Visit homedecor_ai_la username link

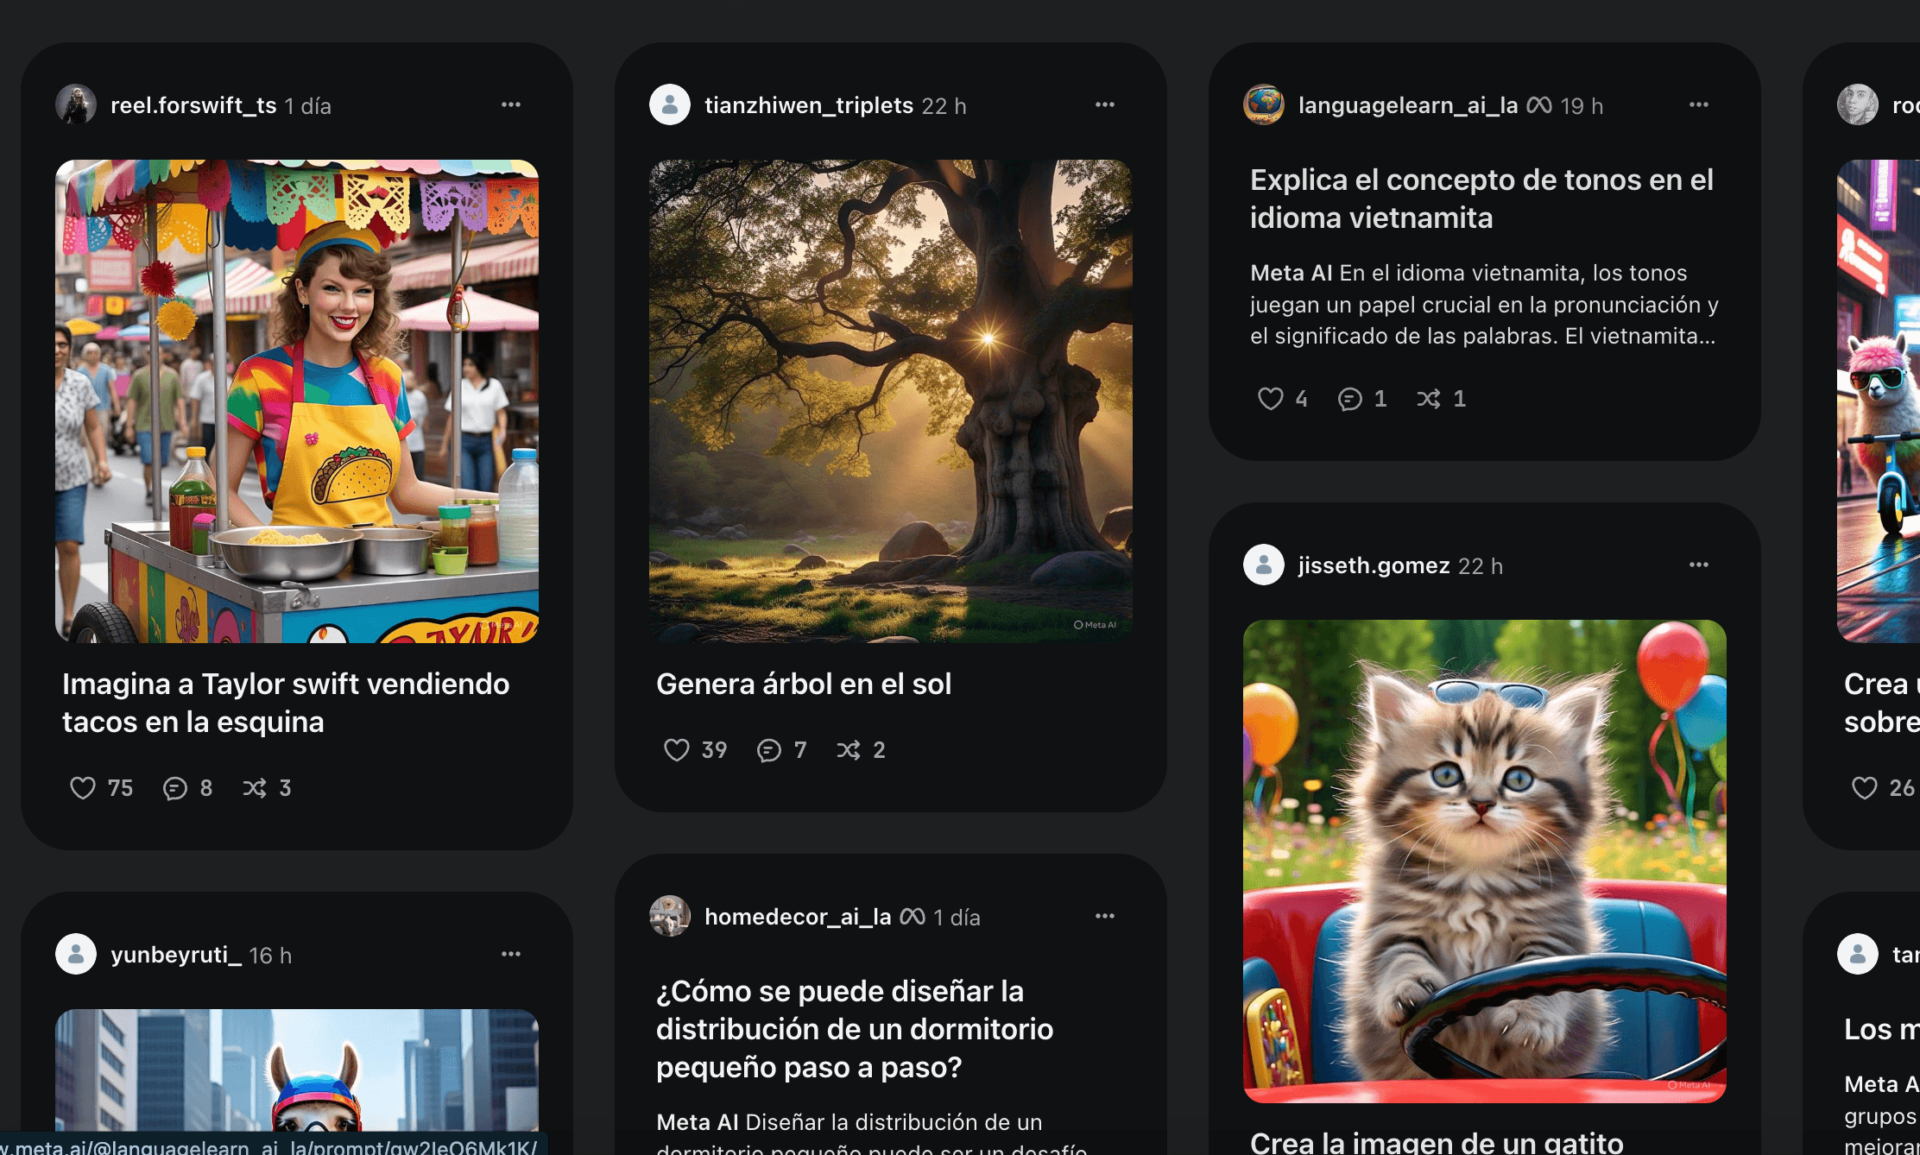pos(798,917)
